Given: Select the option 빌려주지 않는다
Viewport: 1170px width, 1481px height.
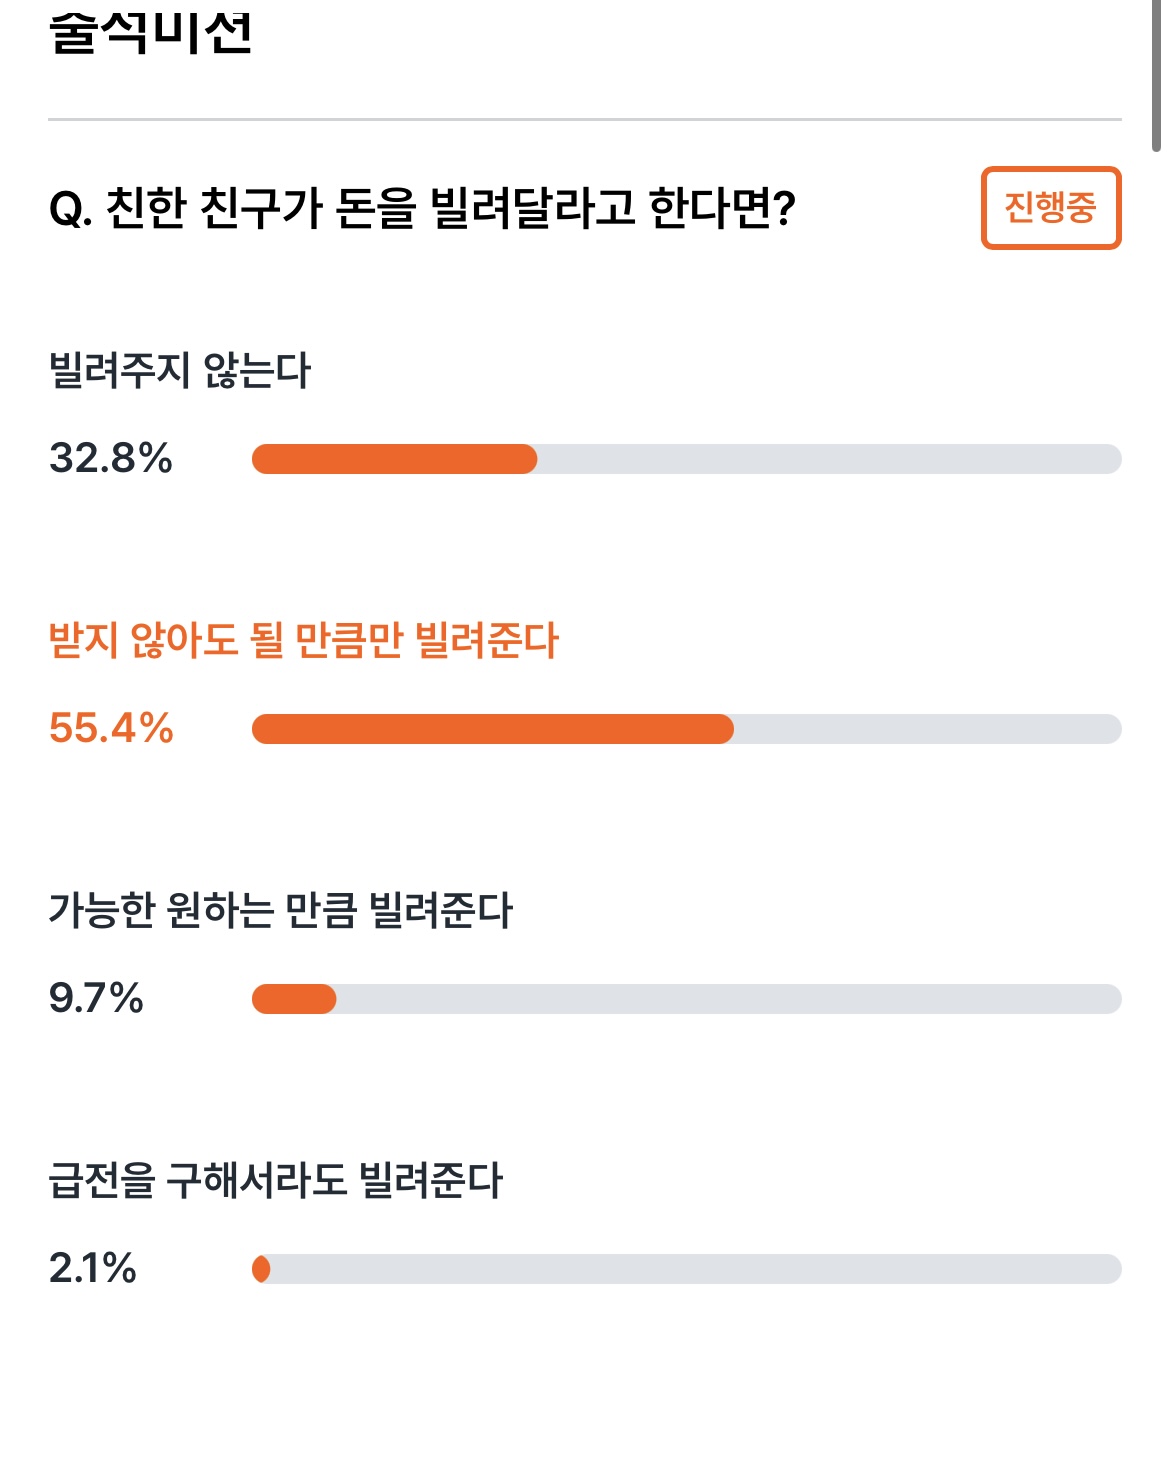Looking at the screenshot, I should [x=180, y=371].
